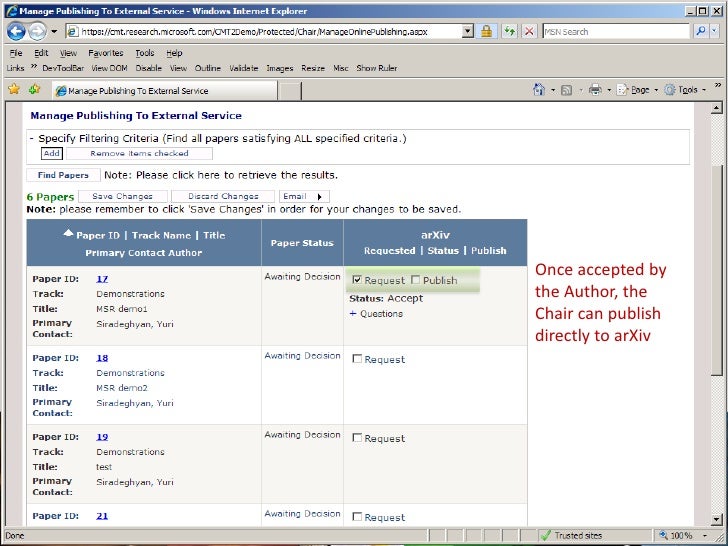Open the address bar history dropdown
The image size is (728, 546).
[x=468, y=32]
